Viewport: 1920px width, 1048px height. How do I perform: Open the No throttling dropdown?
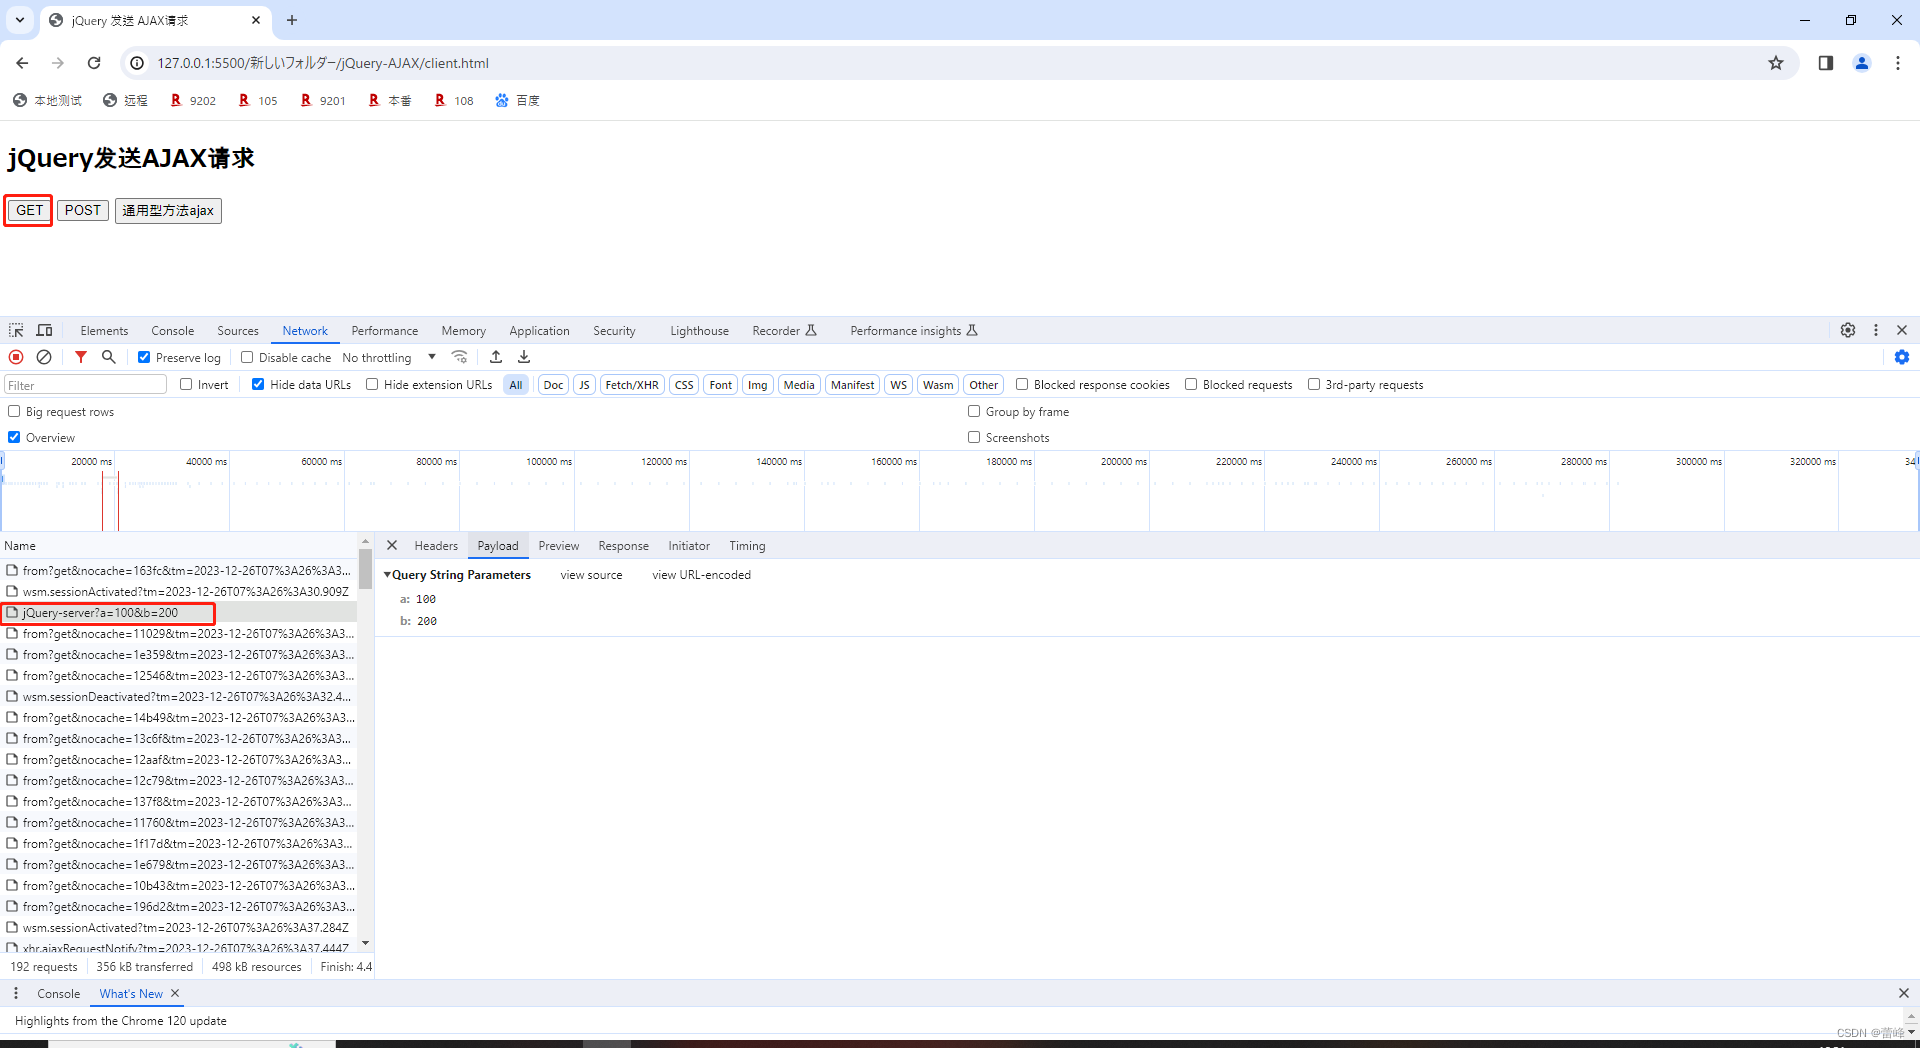[389, 357]
